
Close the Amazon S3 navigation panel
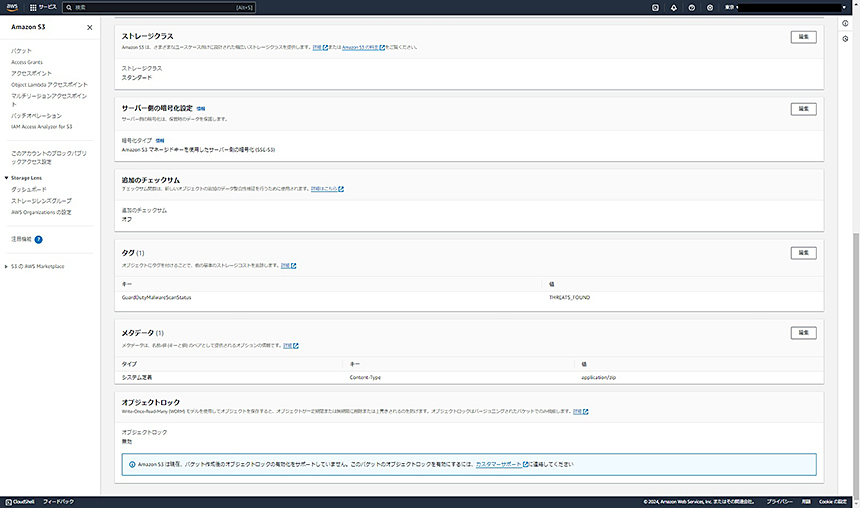pos(89,27)
